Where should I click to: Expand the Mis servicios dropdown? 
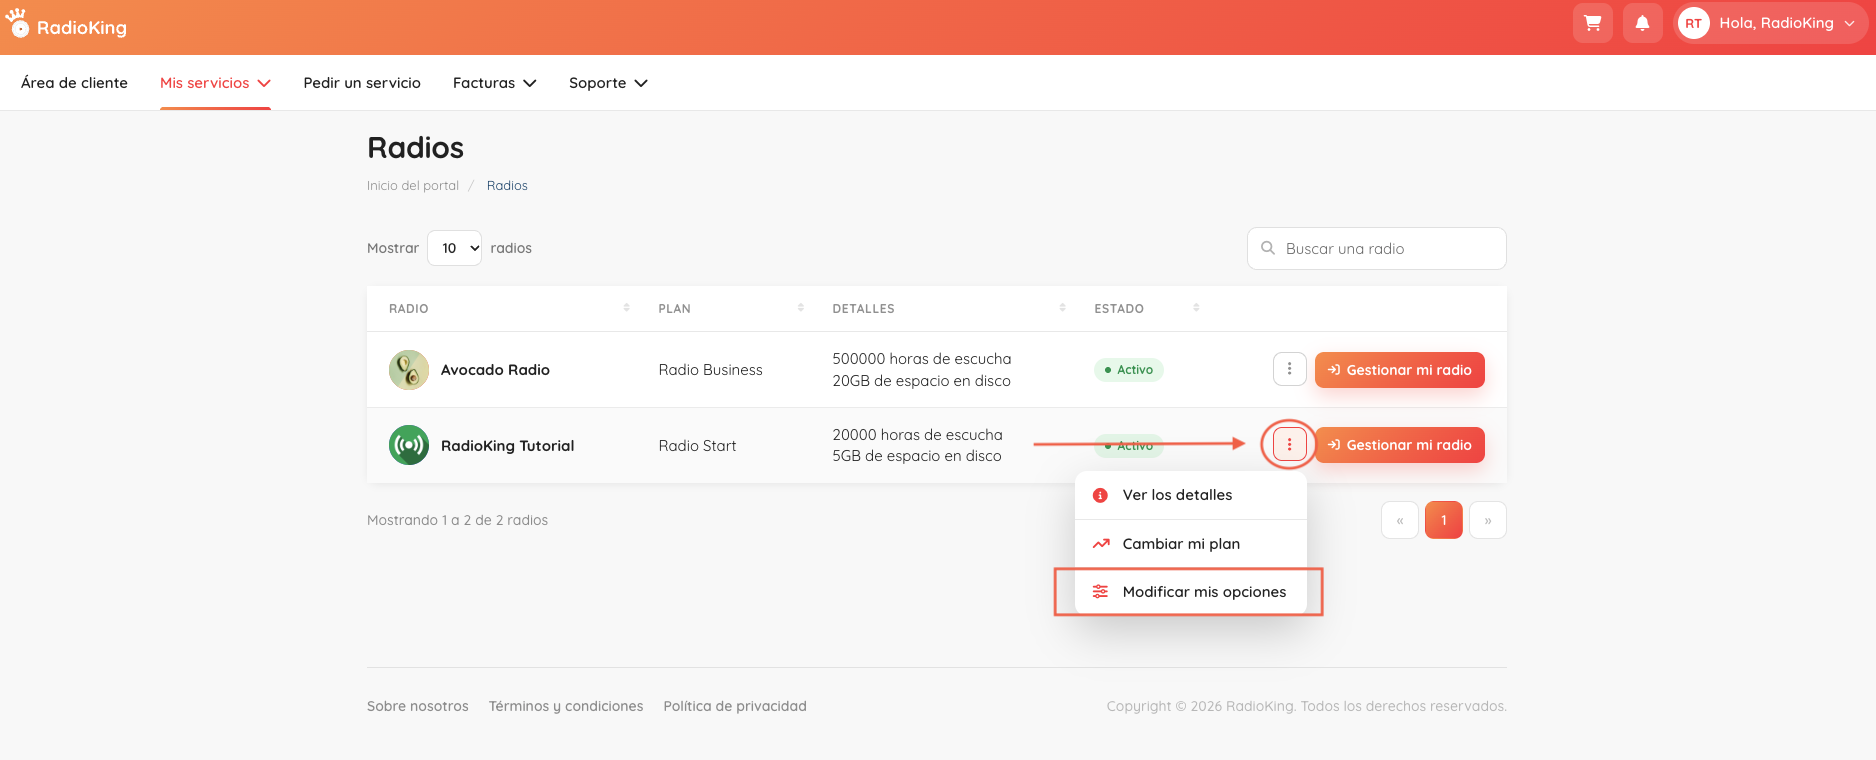215,83
